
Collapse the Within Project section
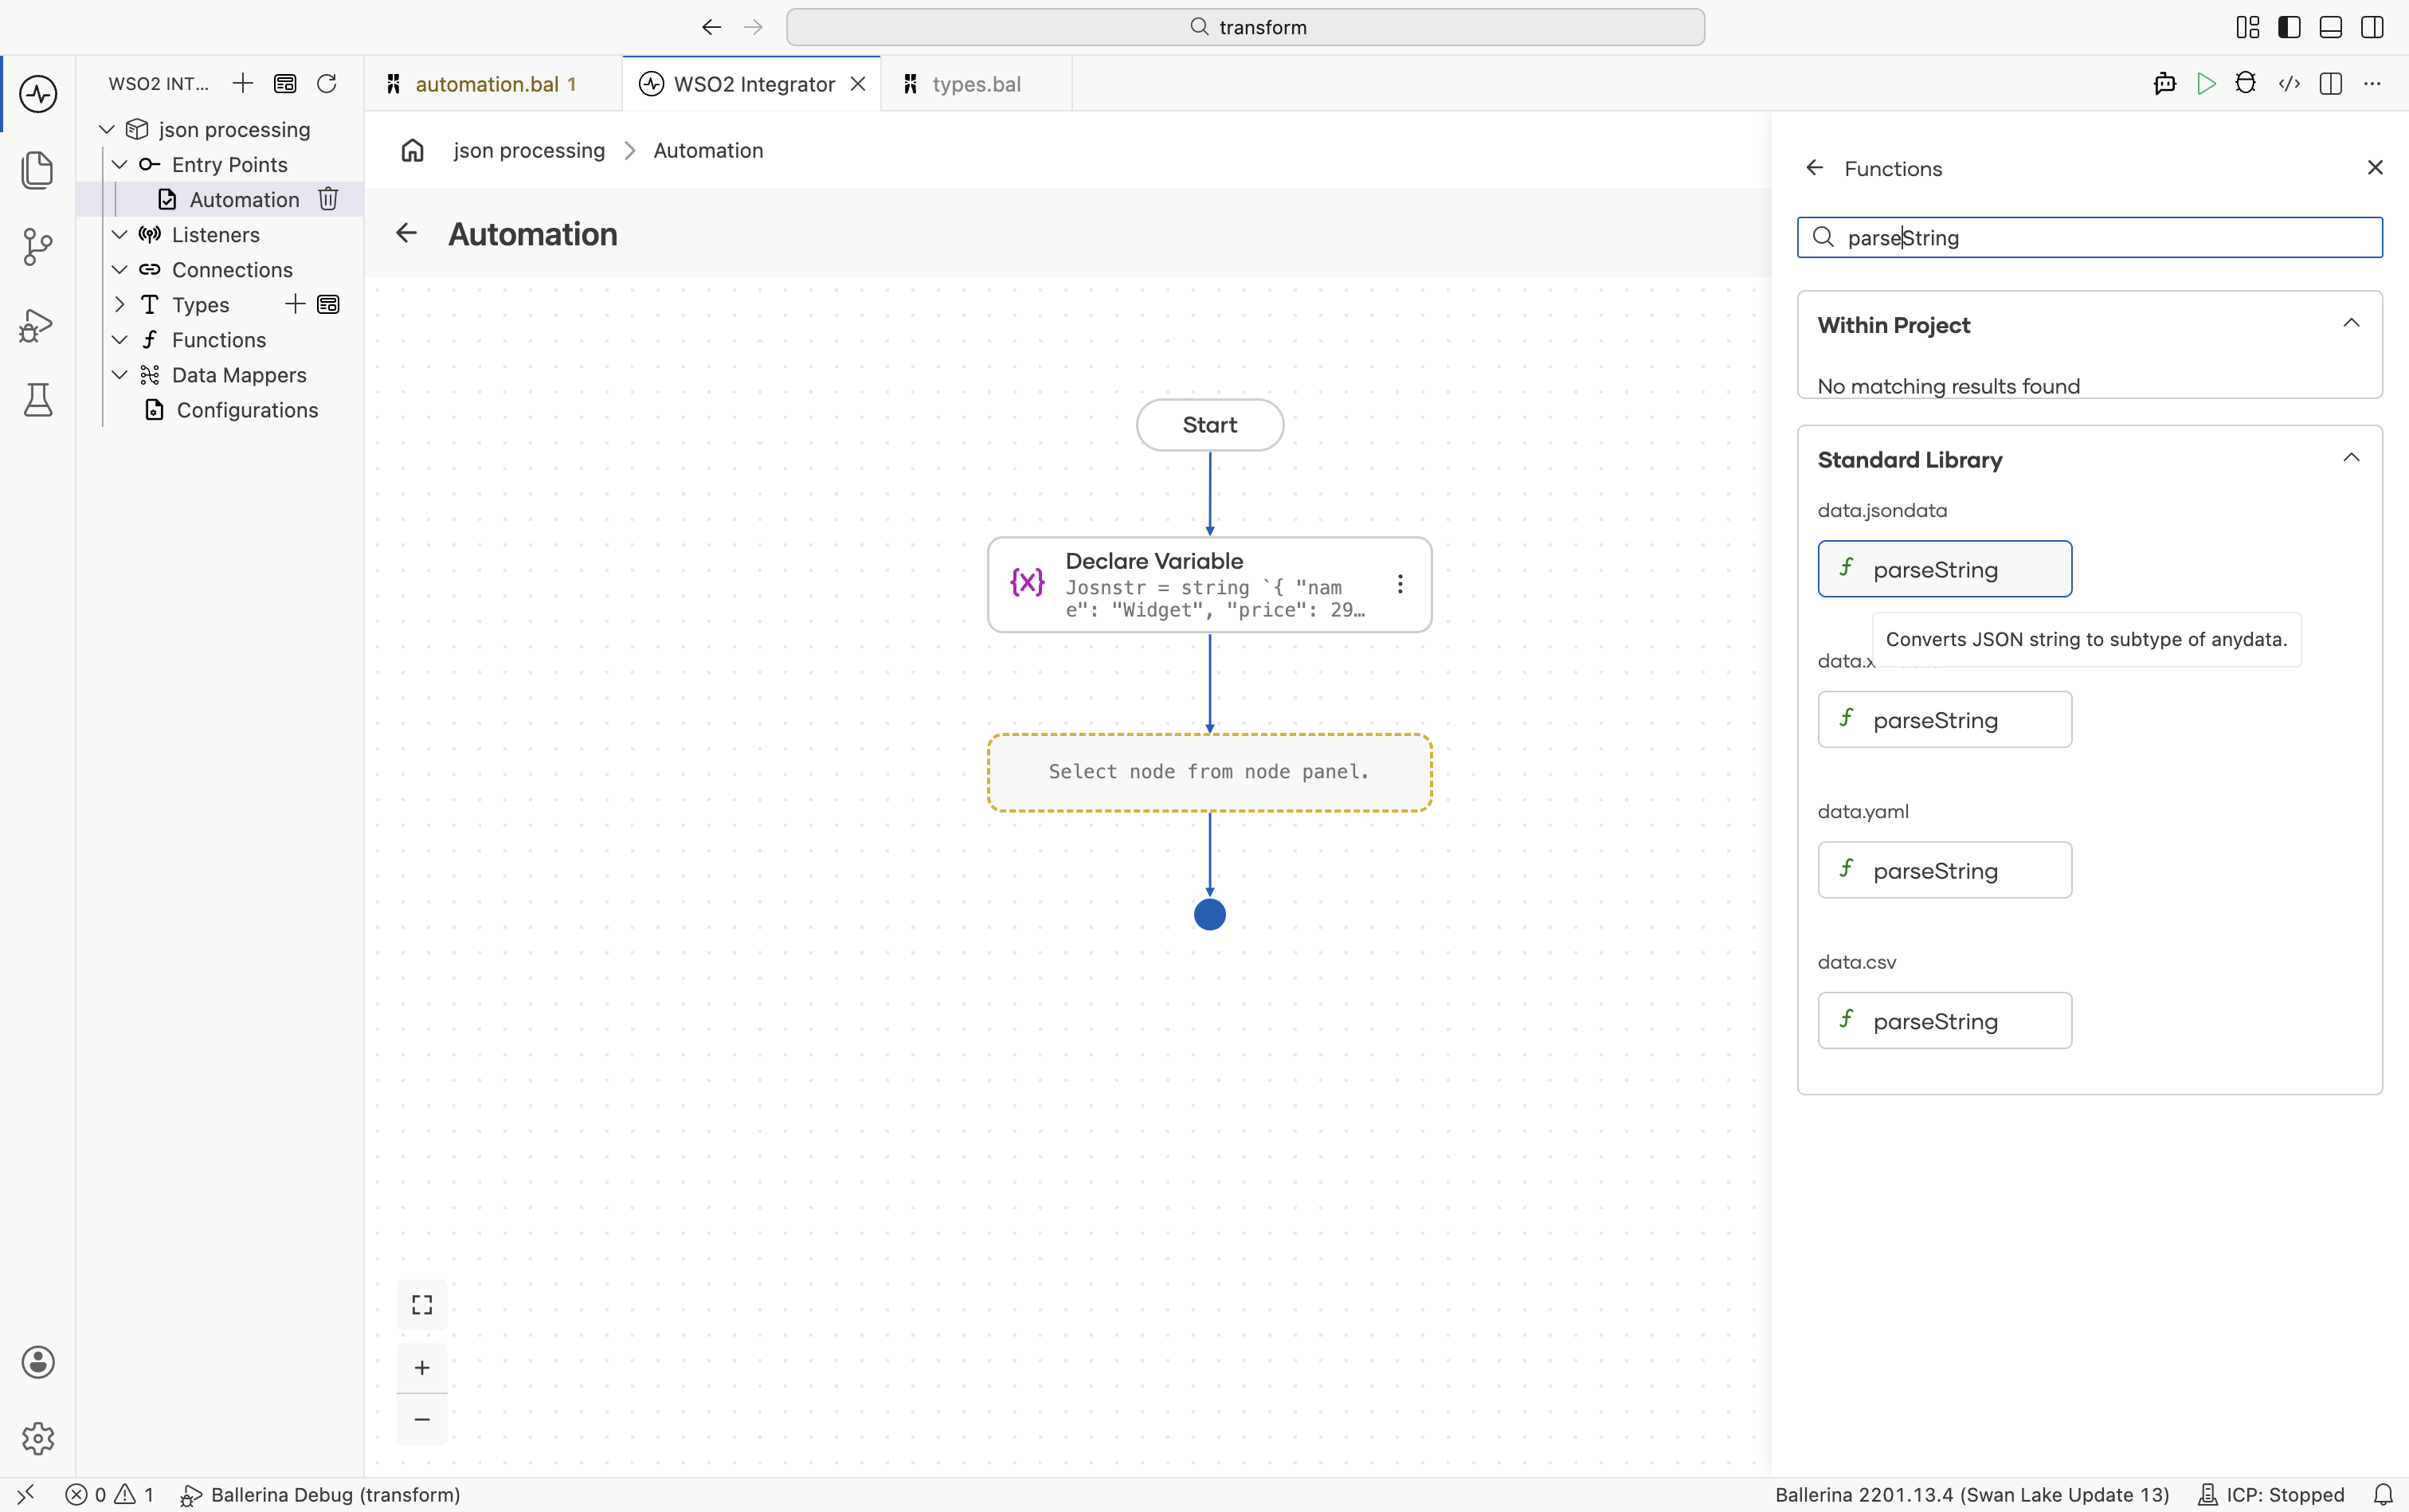(x=2351, y=323)
